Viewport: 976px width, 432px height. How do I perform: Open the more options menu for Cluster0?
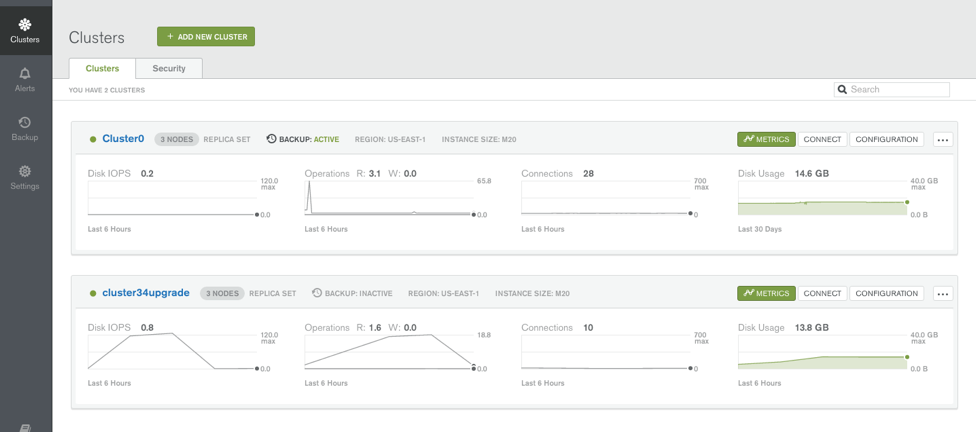tap(943, 139)
